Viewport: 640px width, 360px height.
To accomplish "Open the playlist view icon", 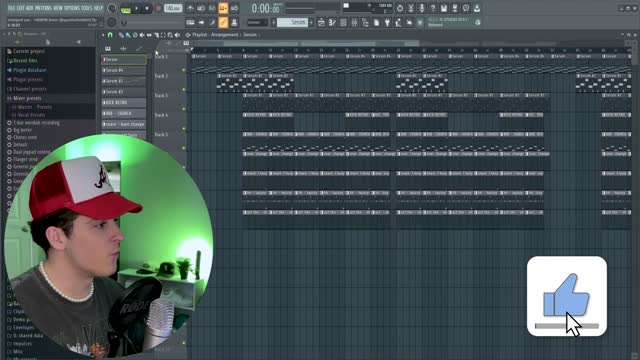I will click(x=321, y=23).
